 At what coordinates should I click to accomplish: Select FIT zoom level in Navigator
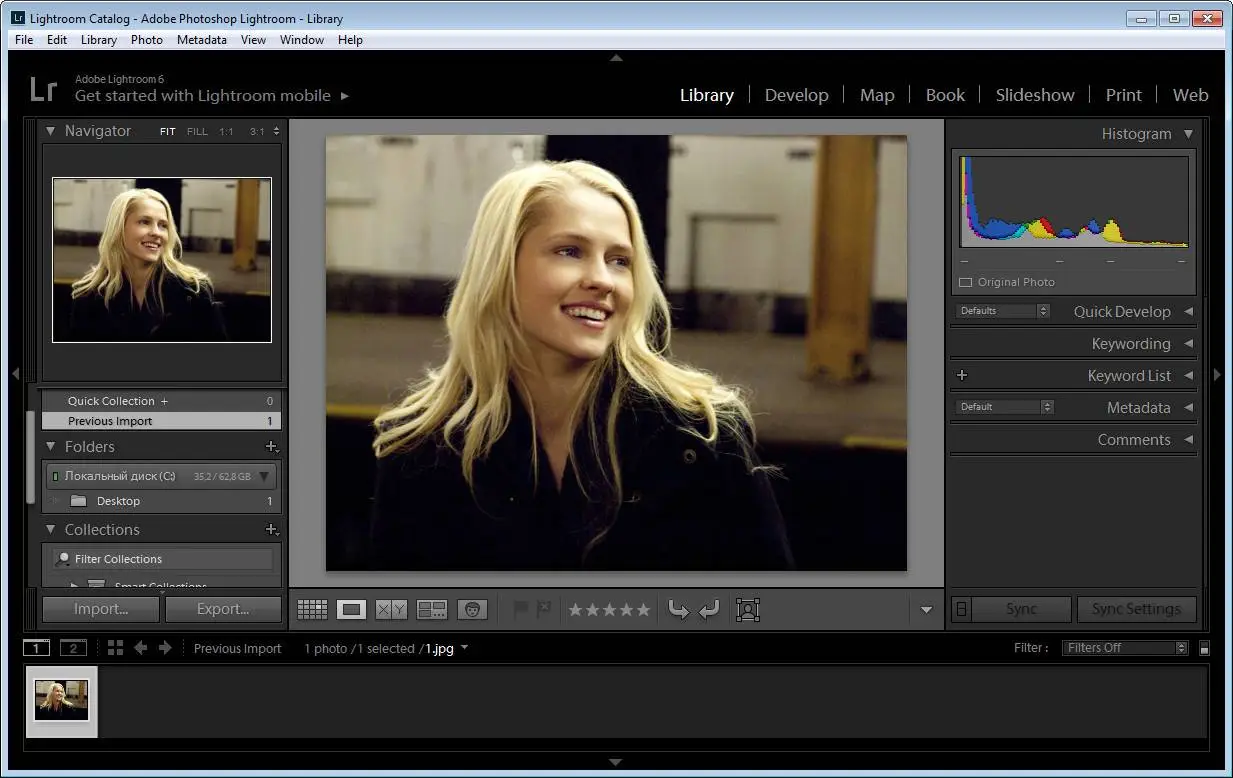(x=168, y=131)
